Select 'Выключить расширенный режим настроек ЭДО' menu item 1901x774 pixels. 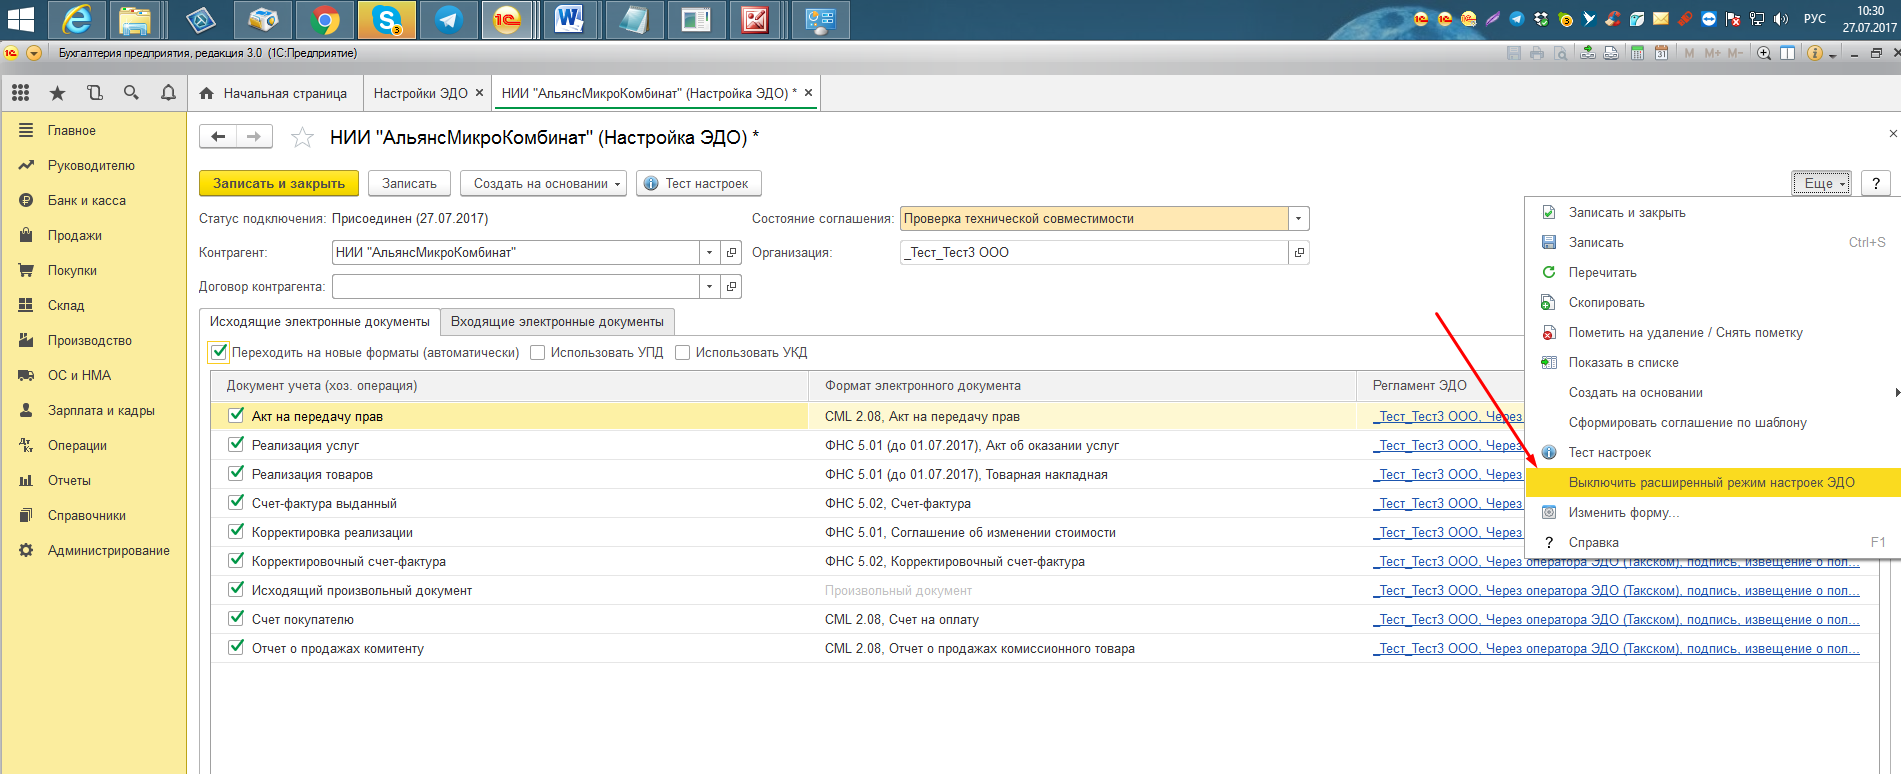(1711, 482)
